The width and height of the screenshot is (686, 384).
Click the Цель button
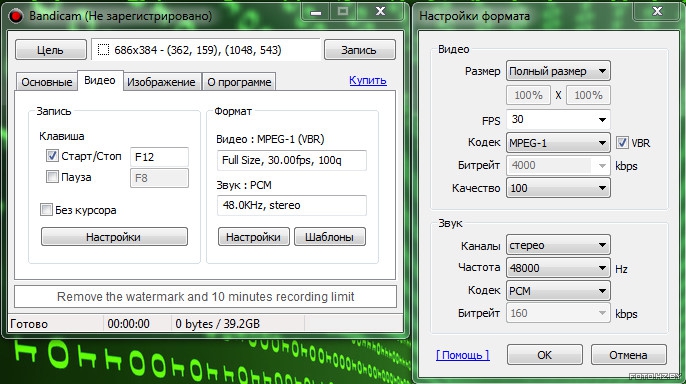point(51,50)
